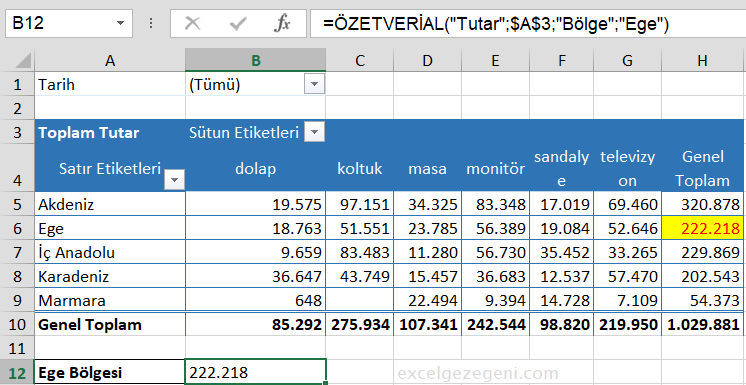Open Sütun Etiketleri filter dropdown

(314, 132)
